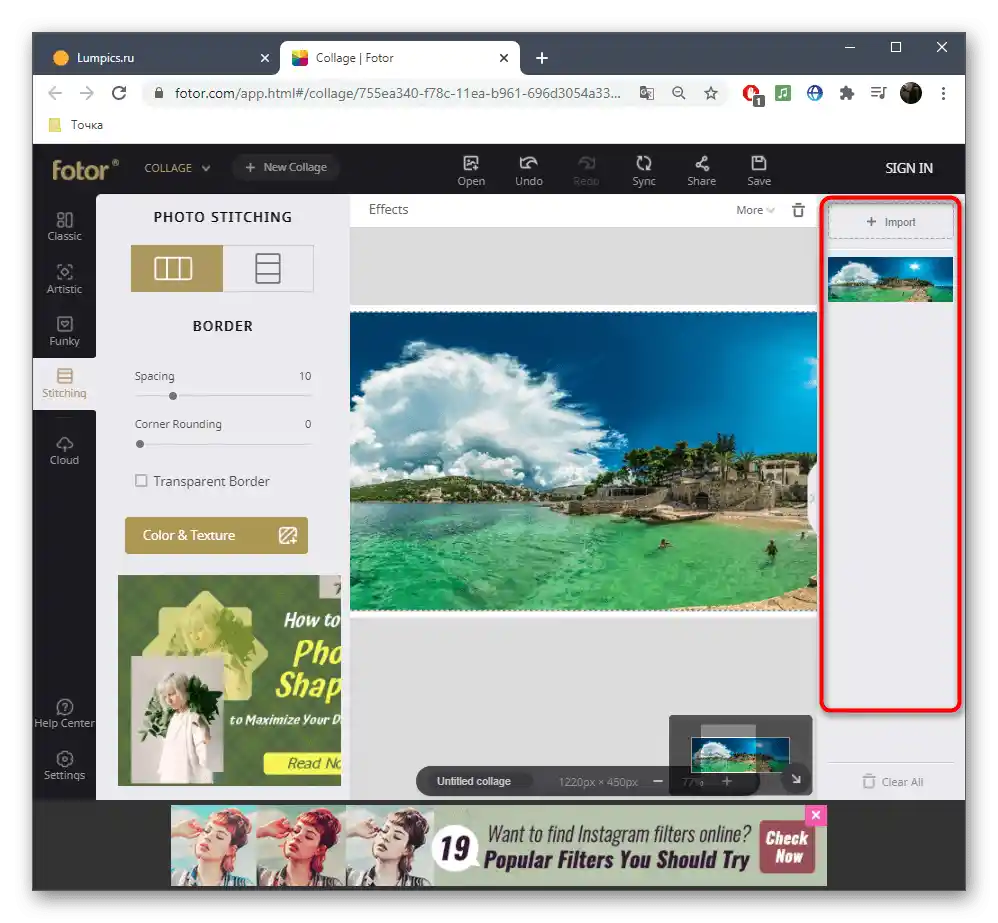Screen dimensions: 998x923
Task: Click the Fotor logo
Action: 84,169
